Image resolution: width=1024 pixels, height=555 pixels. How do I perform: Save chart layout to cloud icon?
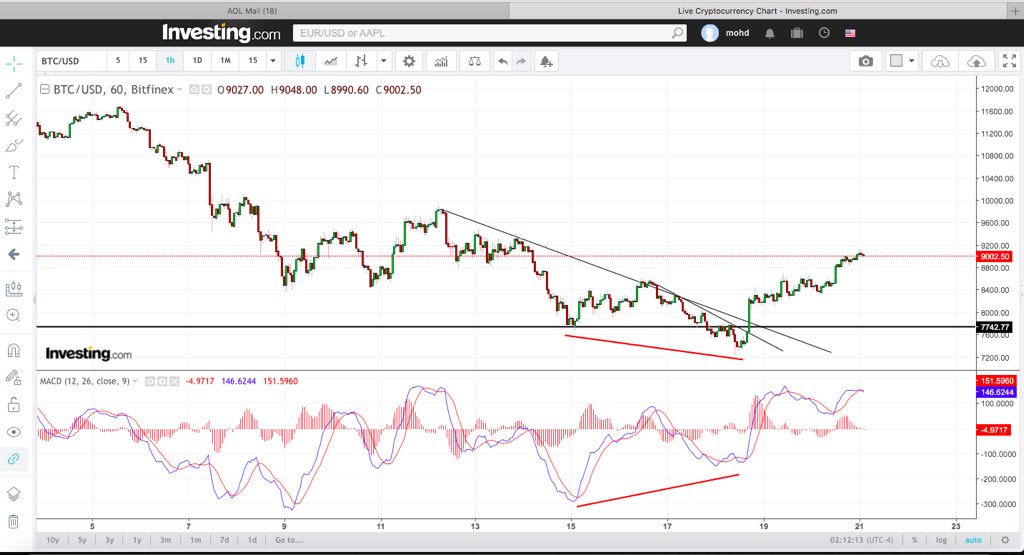976,61
